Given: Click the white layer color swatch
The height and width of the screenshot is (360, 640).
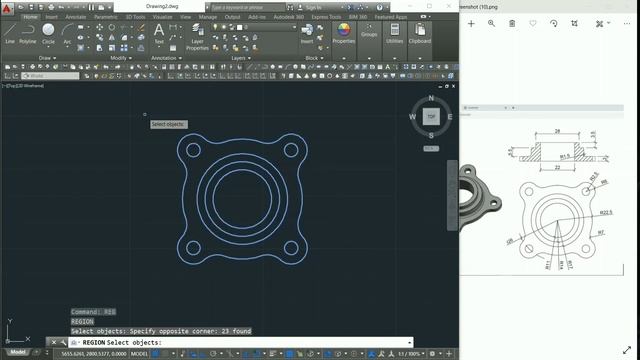Looking at the screenshot, I should pyautogui.click(x=240, y=27).
